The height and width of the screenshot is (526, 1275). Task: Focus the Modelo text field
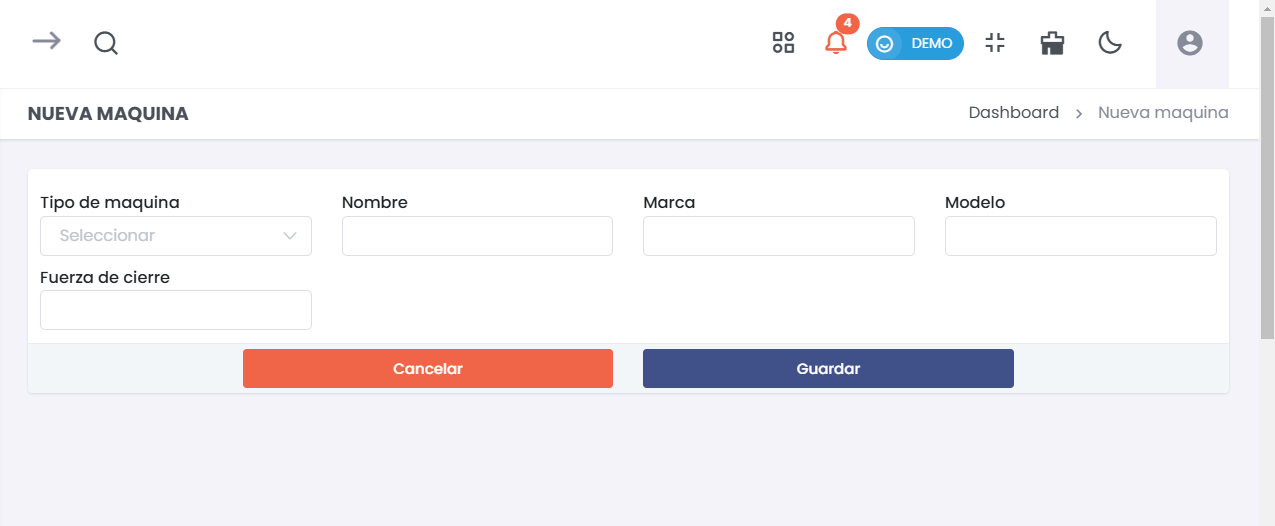pos(1080,236)
